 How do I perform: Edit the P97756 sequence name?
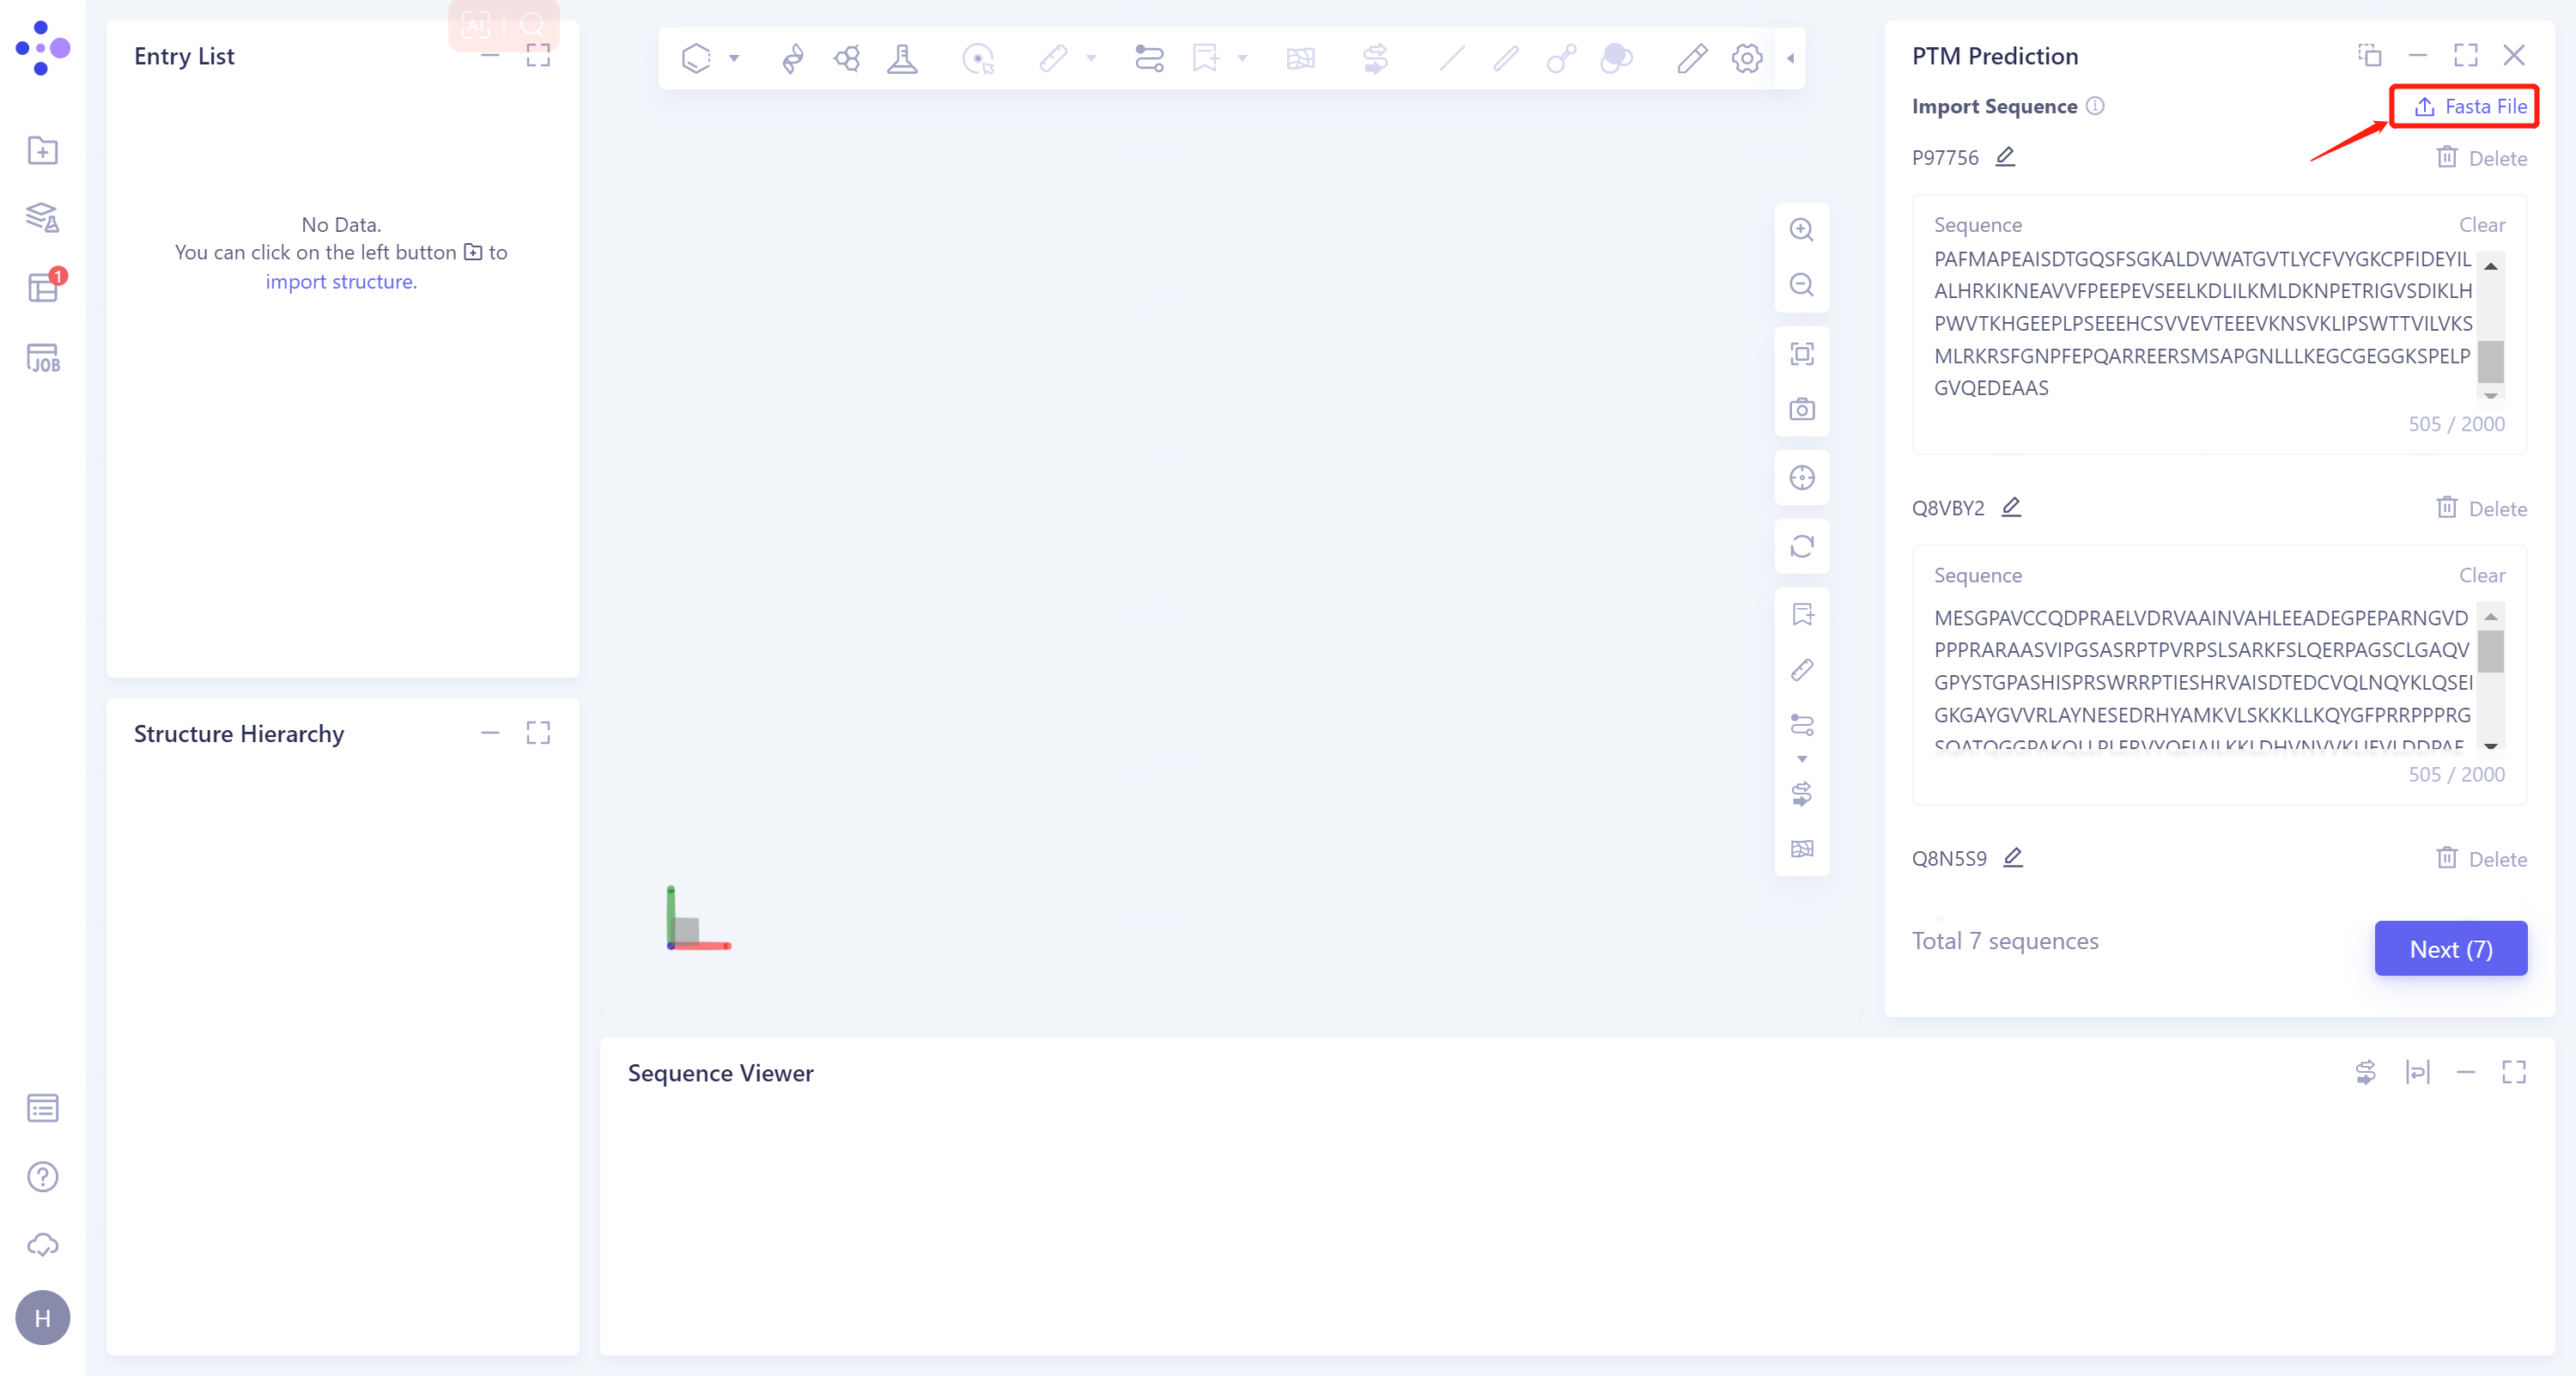click(2005, 157)
